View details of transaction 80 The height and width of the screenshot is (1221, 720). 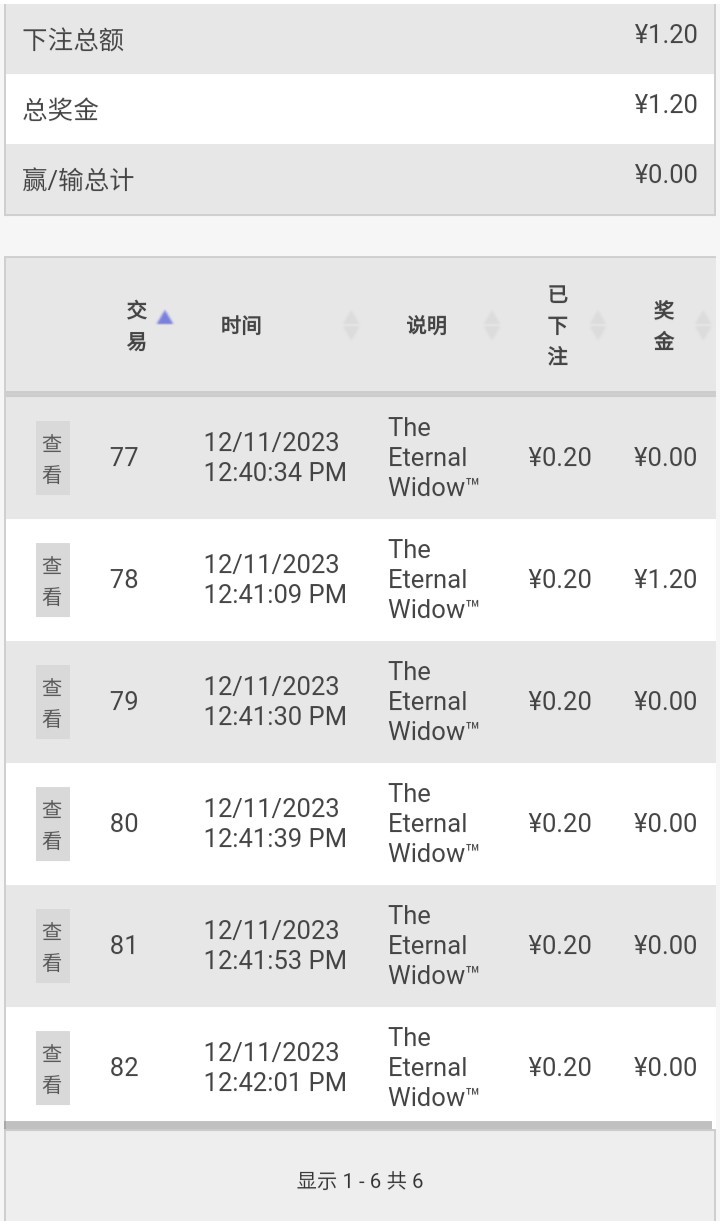52,824
